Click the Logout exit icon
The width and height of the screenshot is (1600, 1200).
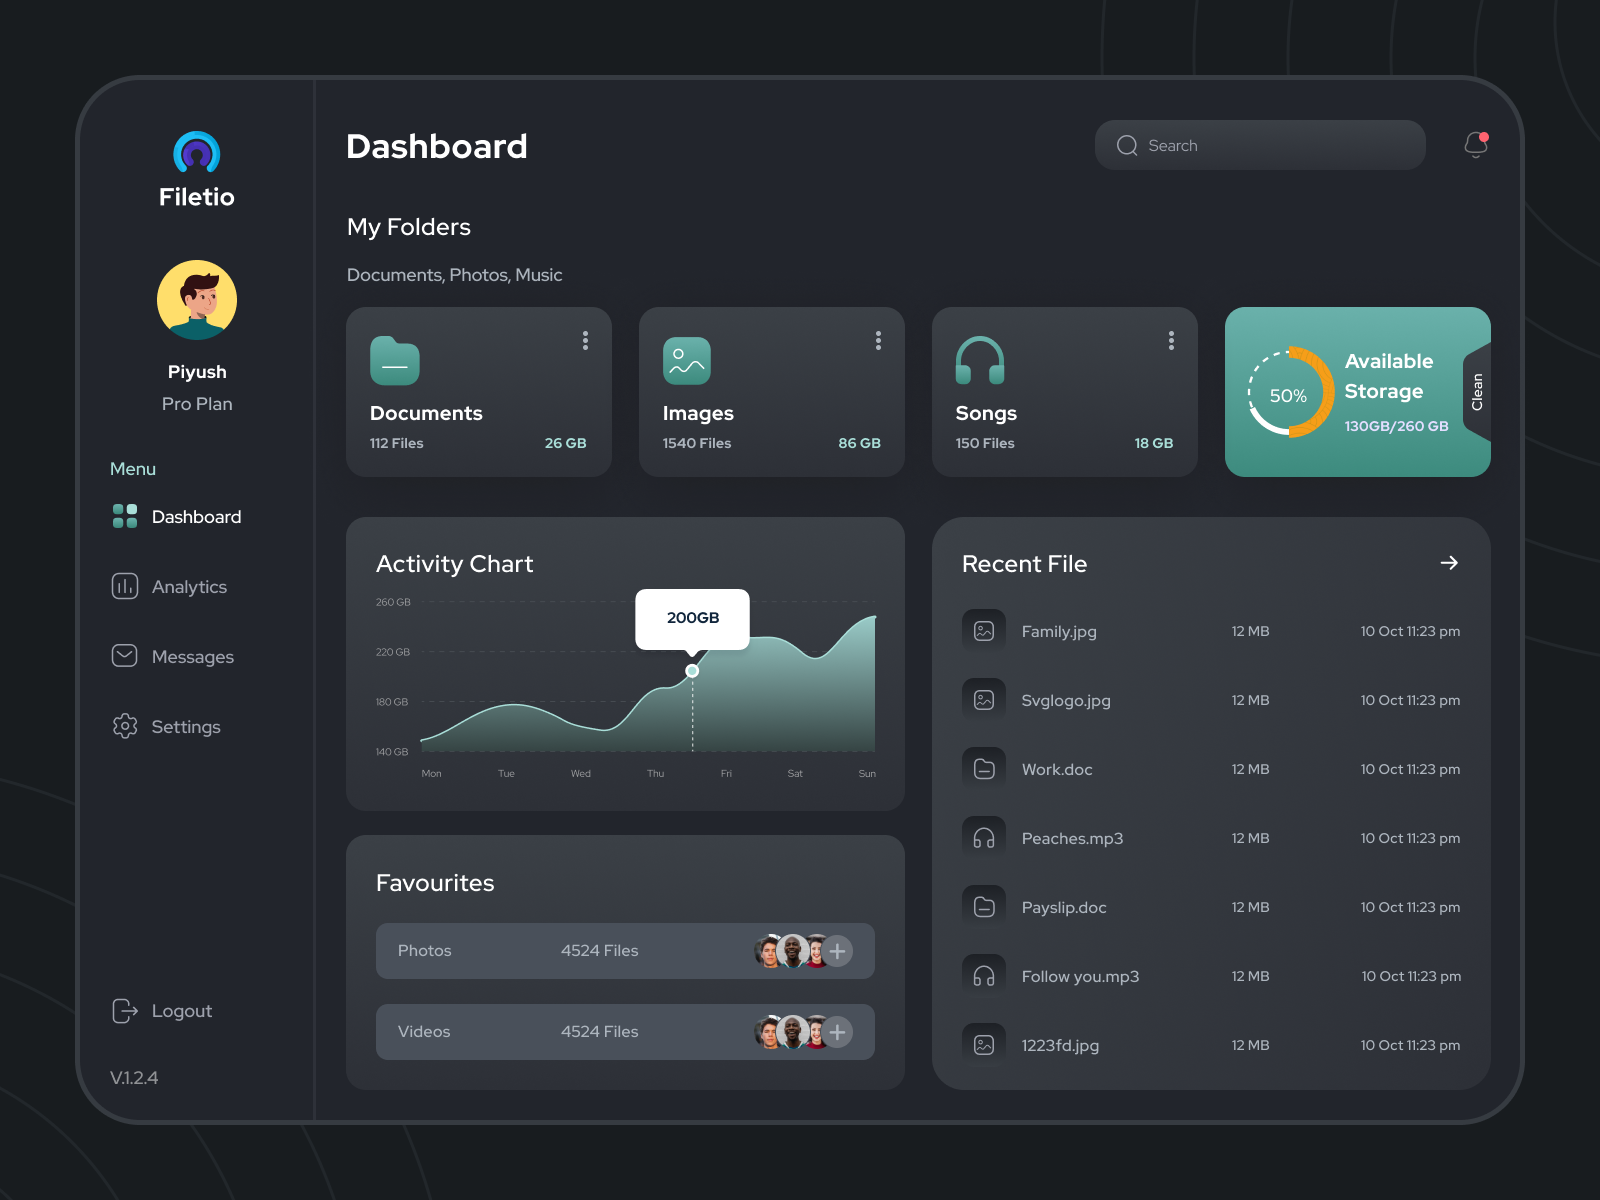click(125, 1011)
